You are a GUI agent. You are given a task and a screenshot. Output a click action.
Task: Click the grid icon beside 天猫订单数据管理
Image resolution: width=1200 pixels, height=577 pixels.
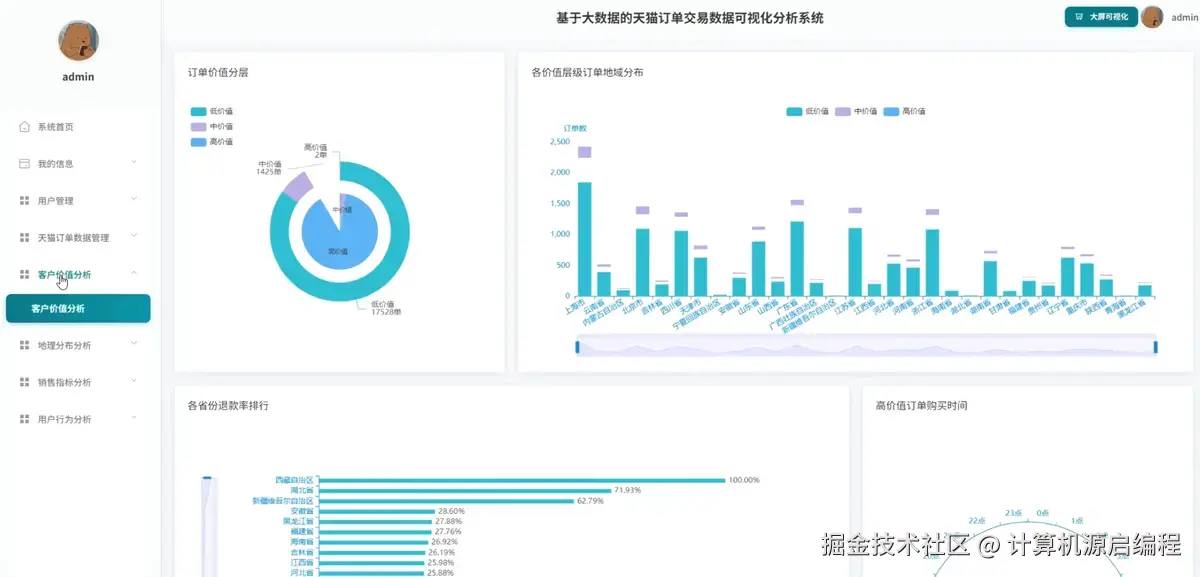[x=24, y=237]
